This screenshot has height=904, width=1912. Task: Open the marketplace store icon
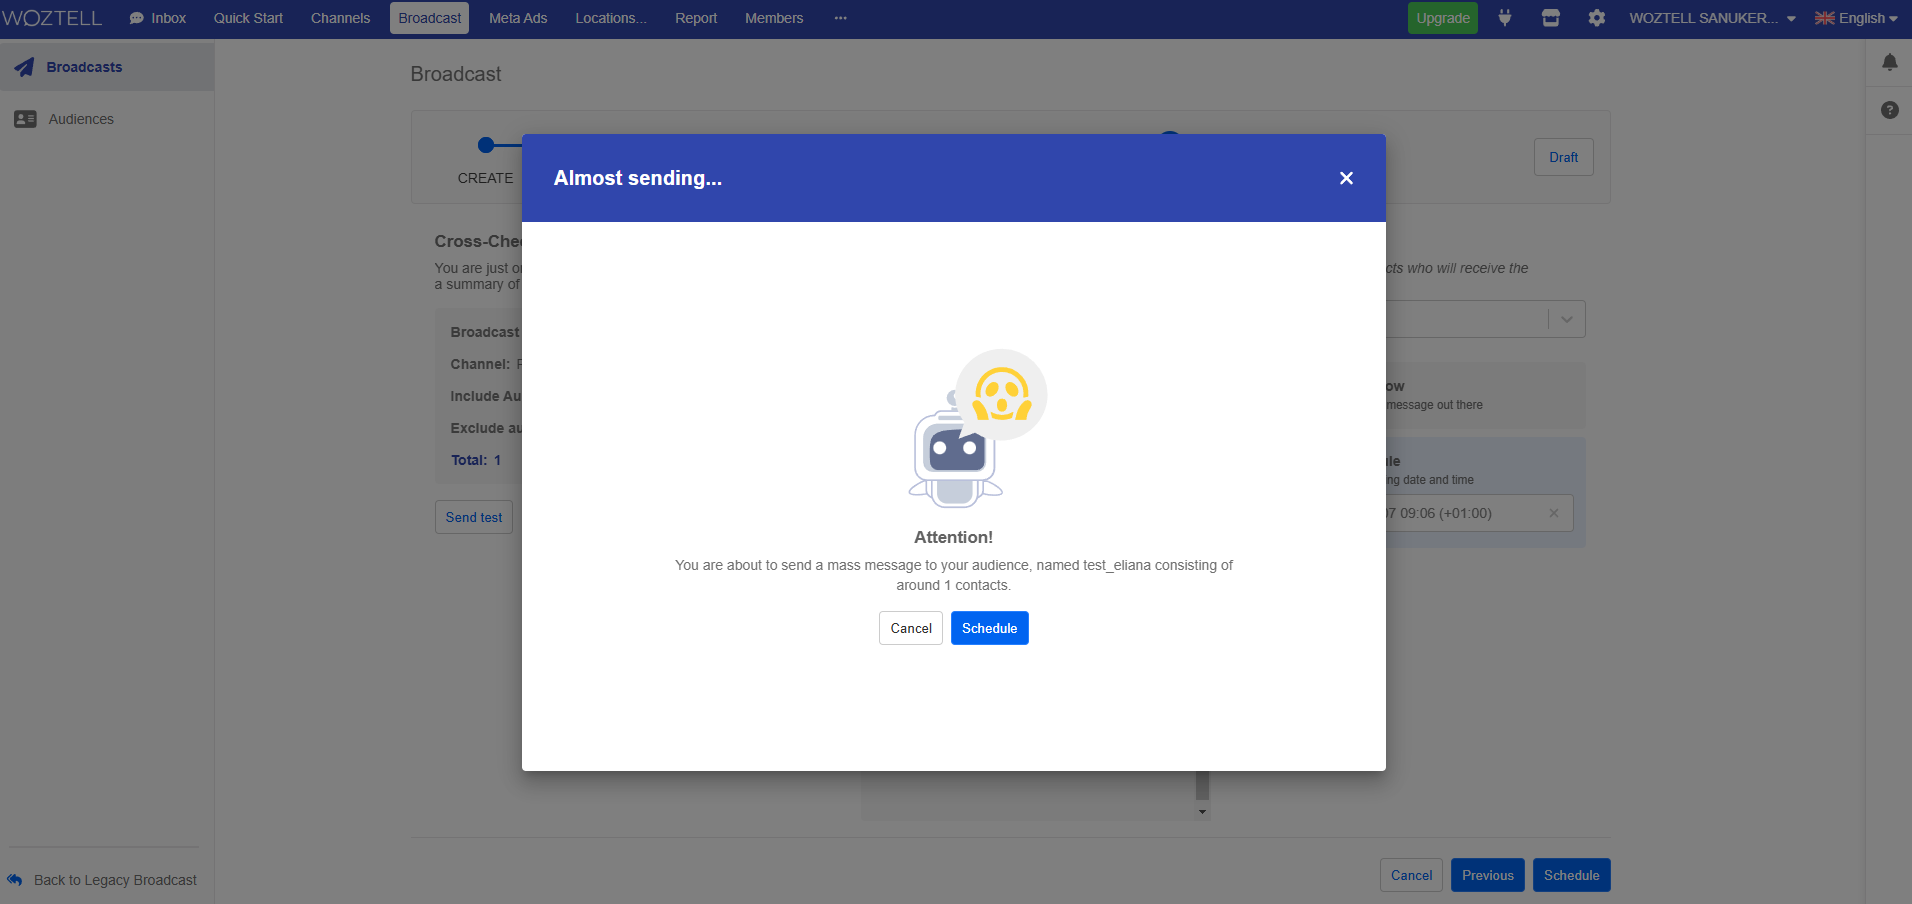point(1550,18)
